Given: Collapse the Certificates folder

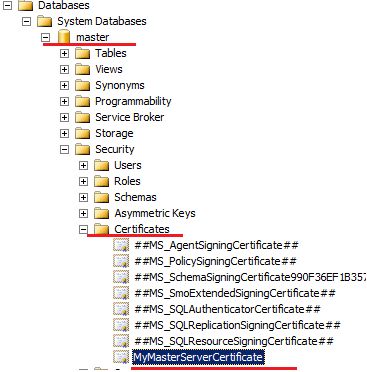Looking at the screenshot, I should 83,229.
